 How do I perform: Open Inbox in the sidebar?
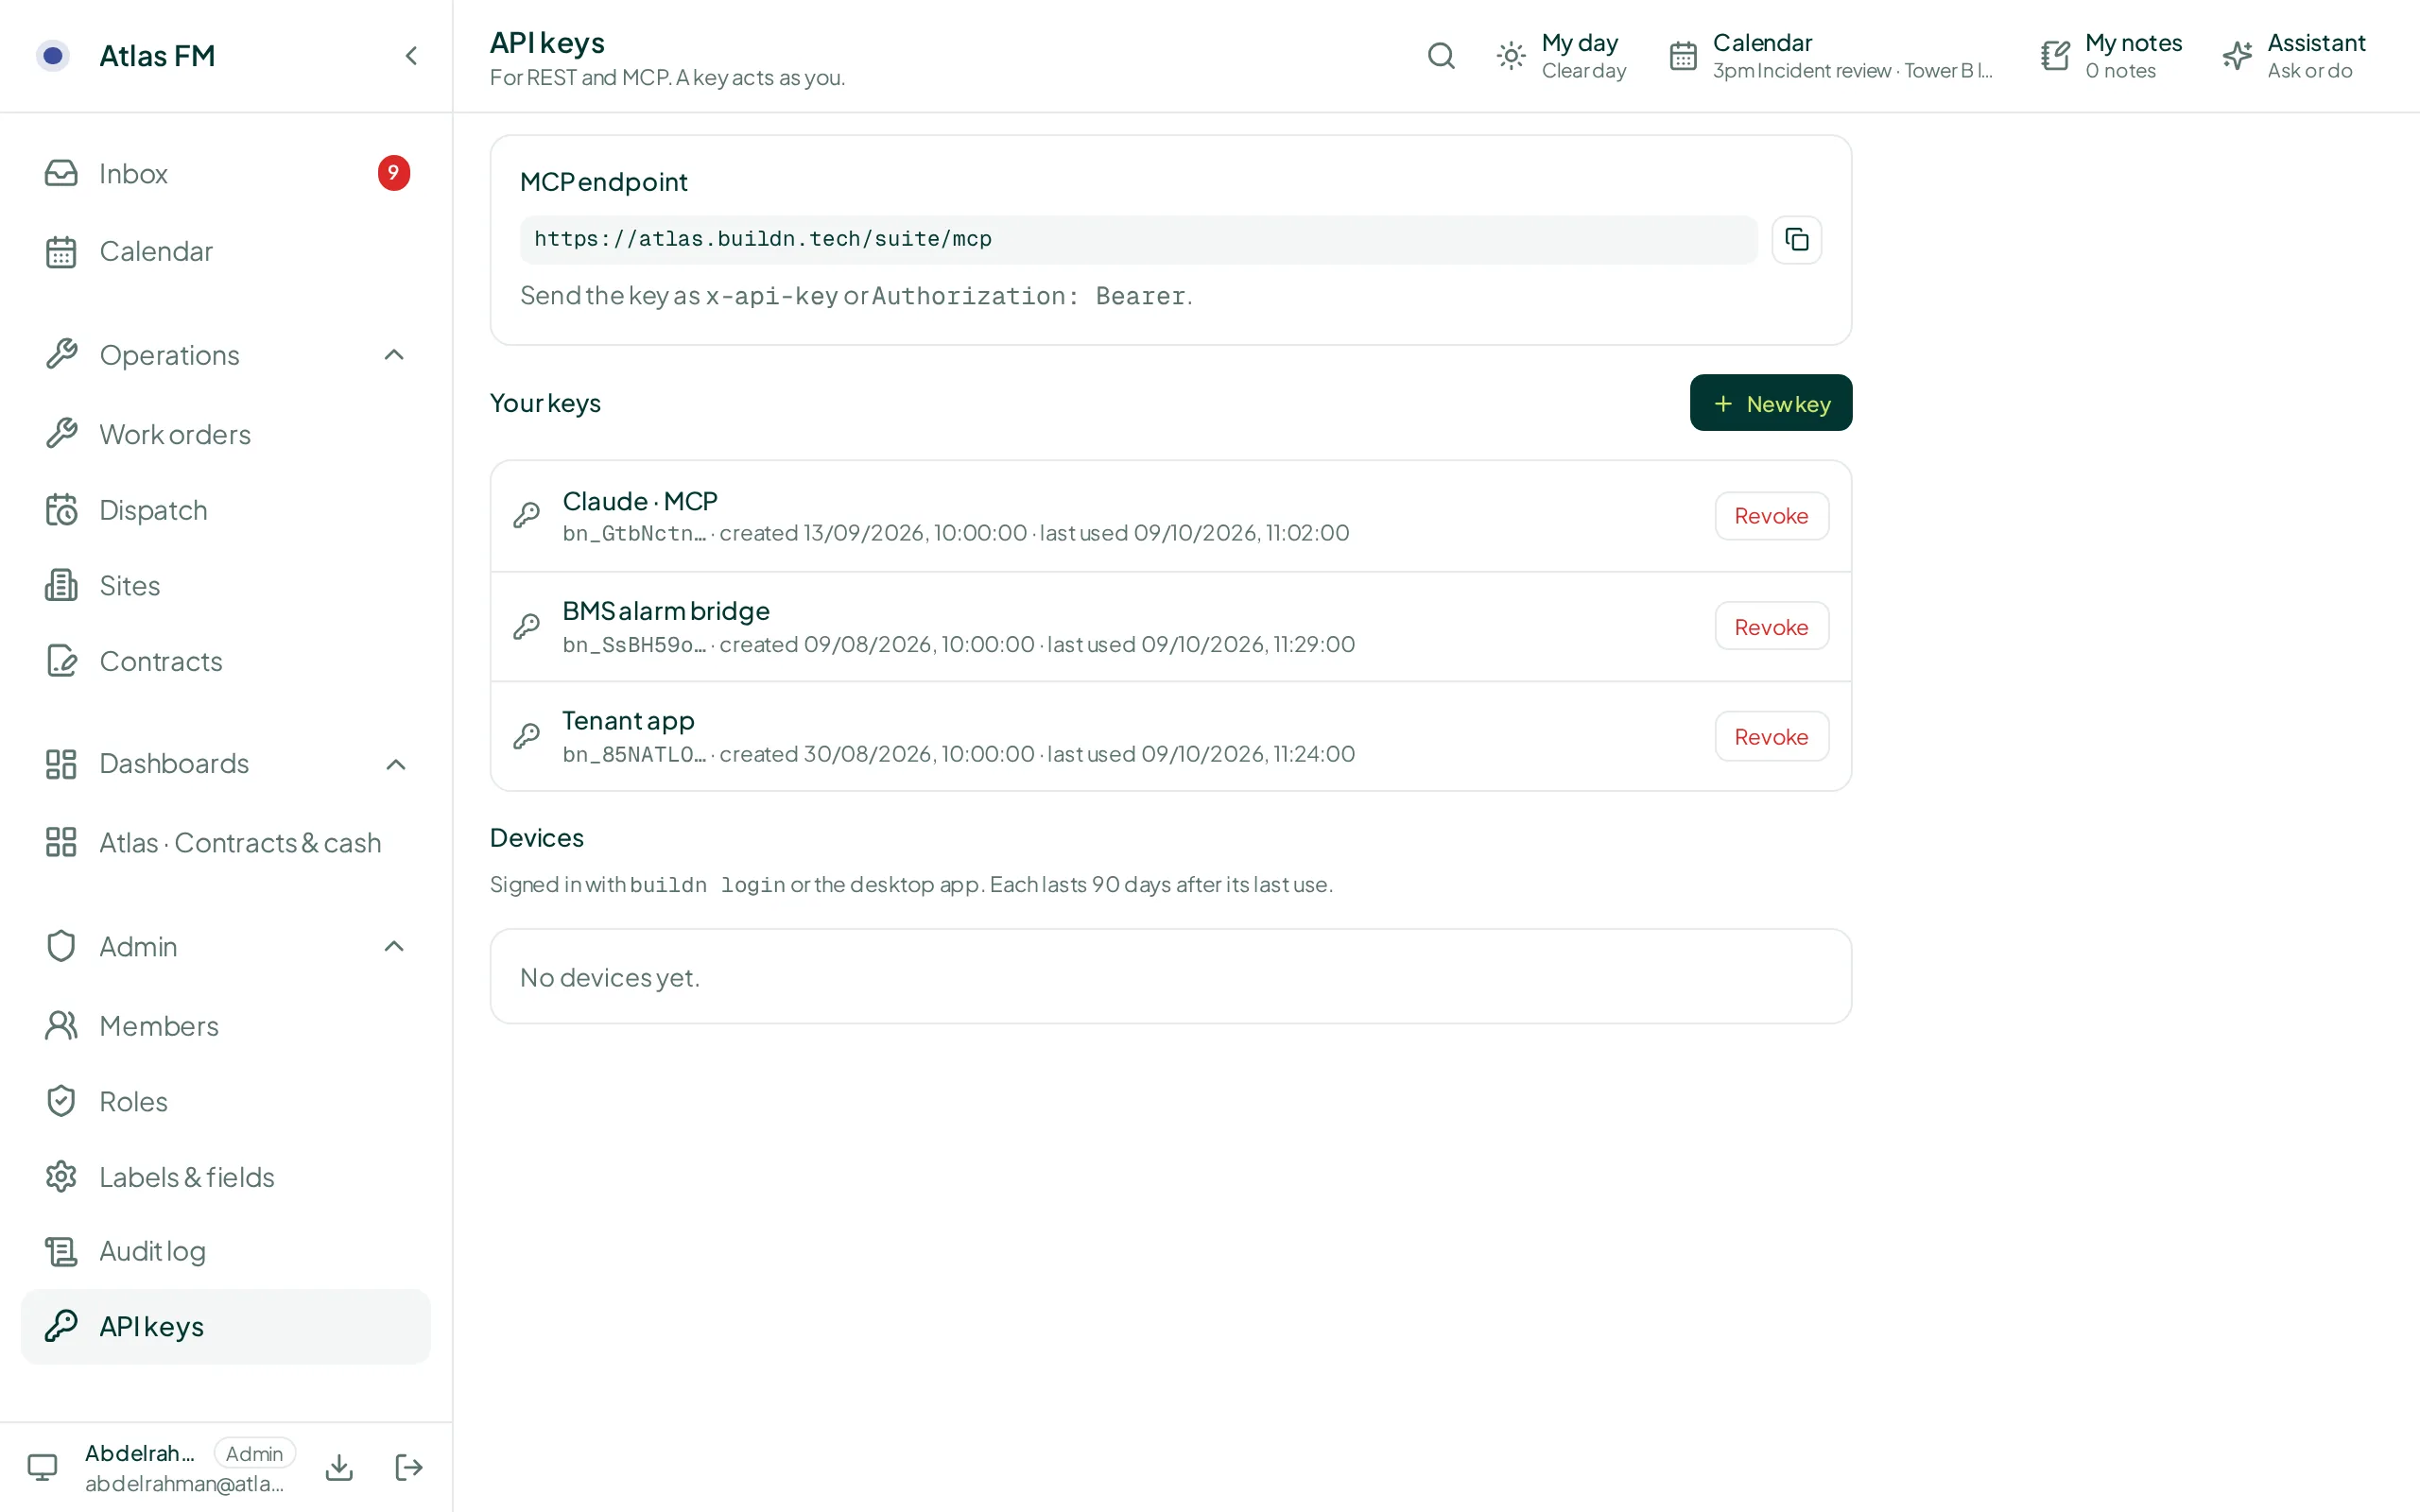click(226, 174)
